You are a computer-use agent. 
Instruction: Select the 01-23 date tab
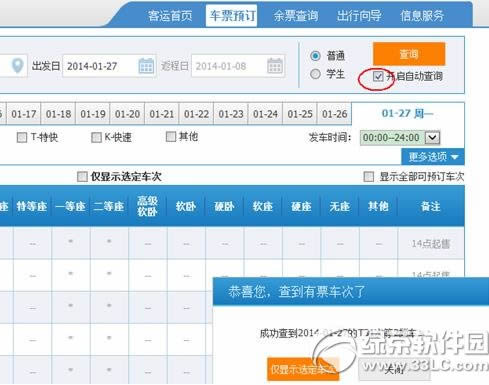click(231, 114)
